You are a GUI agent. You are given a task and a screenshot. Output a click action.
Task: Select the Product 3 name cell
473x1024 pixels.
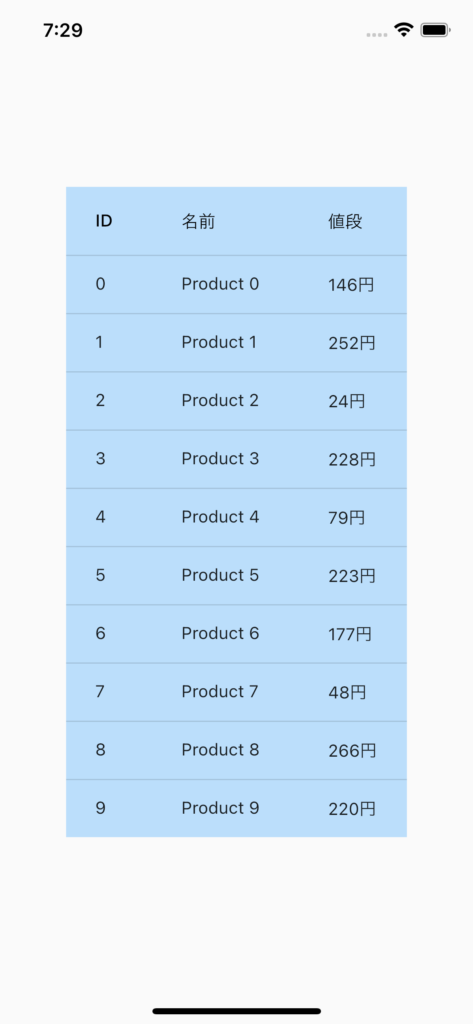[x=220, y=458]
